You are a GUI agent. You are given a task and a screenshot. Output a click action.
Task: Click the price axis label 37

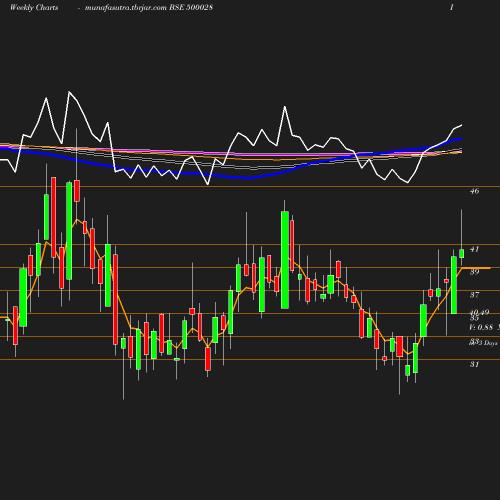coord(475,295)
